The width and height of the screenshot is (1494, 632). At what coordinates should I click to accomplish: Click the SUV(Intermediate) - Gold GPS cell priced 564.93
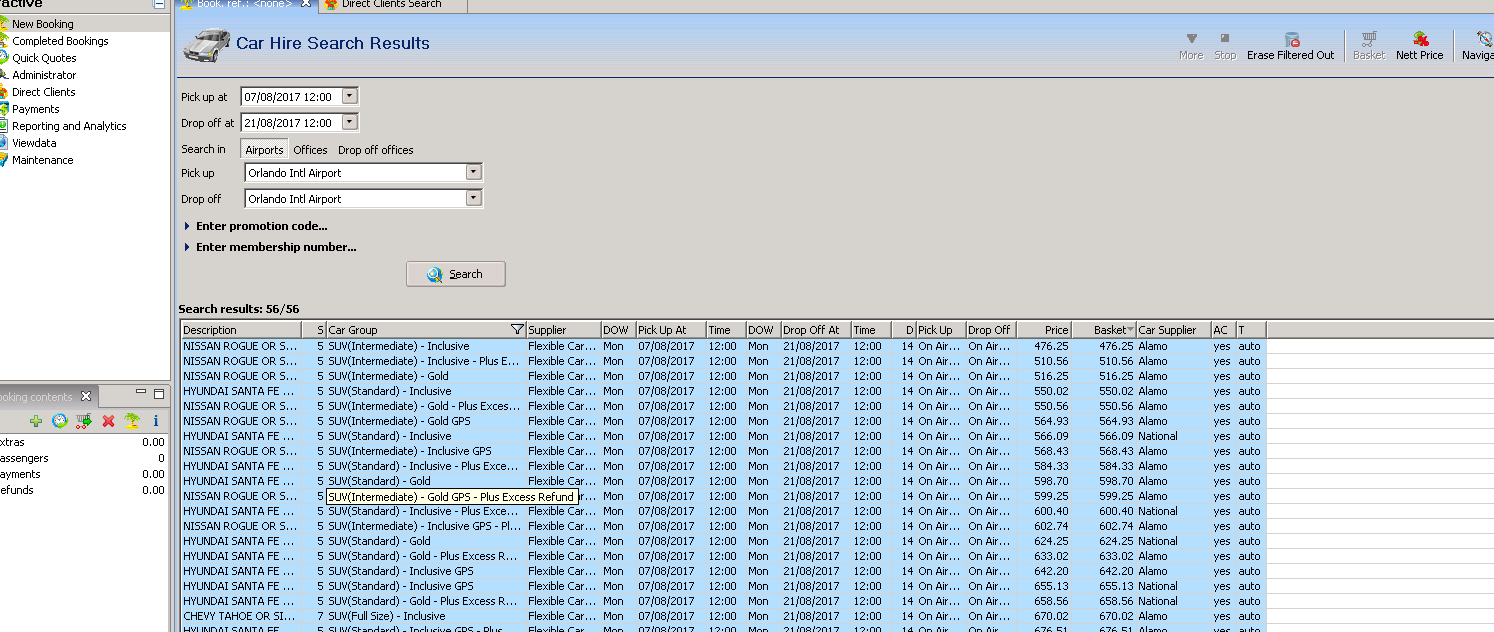425,421
